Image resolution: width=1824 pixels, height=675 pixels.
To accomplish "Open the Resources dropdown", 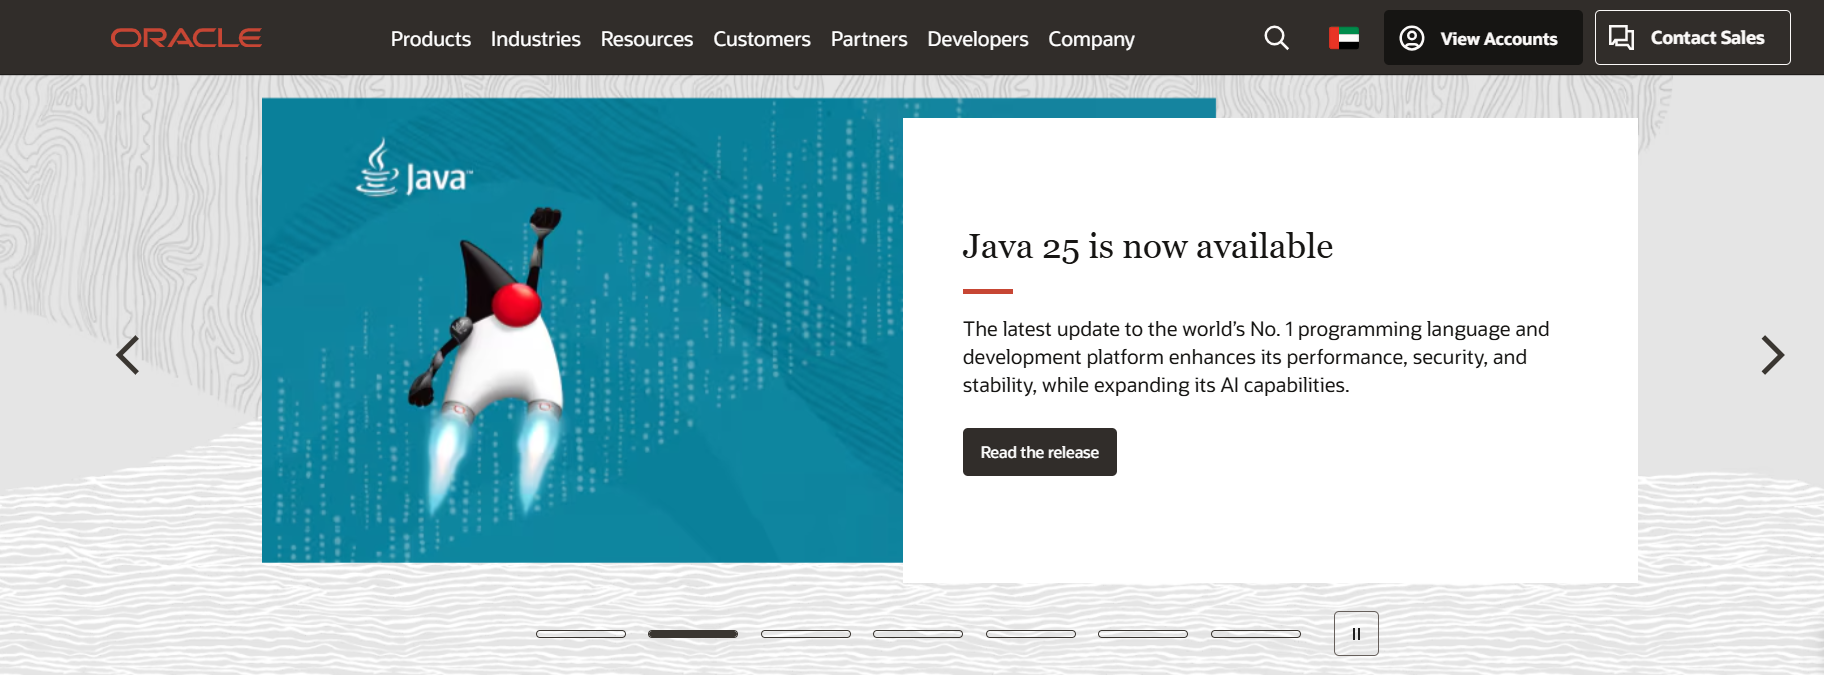I will pyautogui.click(x=646, y=39).
